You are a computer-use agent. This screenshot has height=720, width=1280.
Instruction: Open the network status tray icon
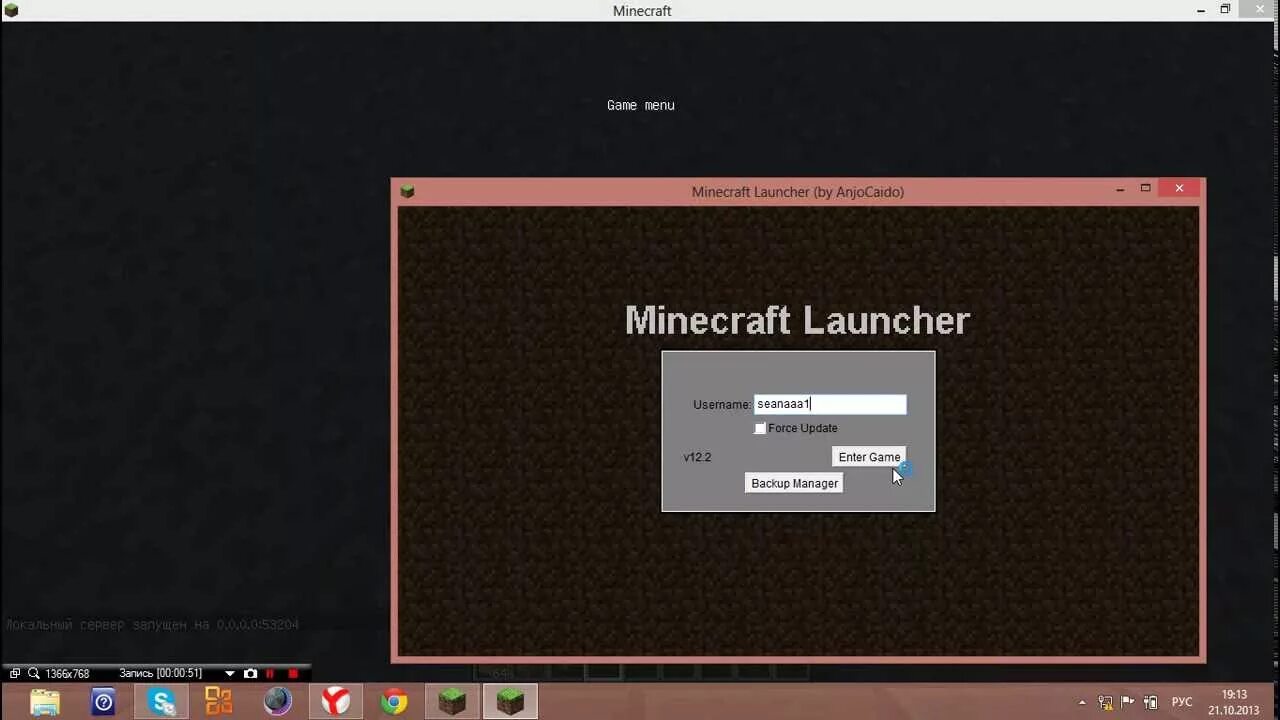pyautogui.click(x=1105, y=703)
